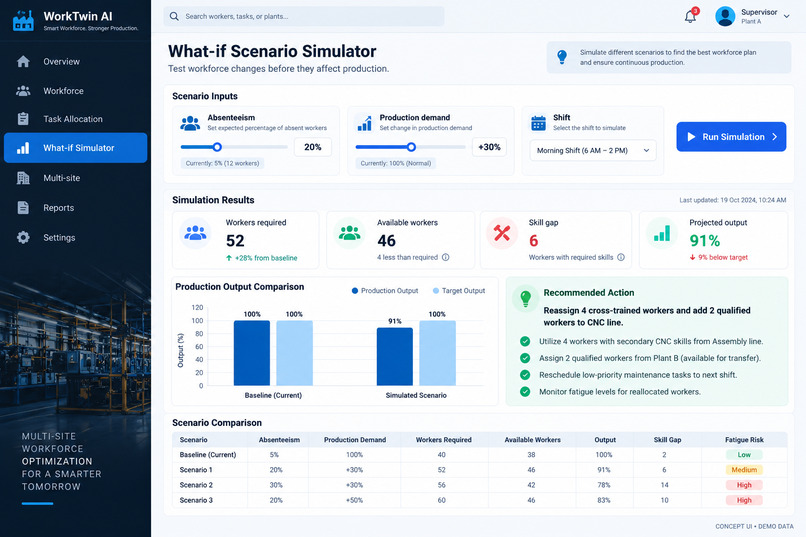Open the Morning Shift dropdown

pos(593,151)
